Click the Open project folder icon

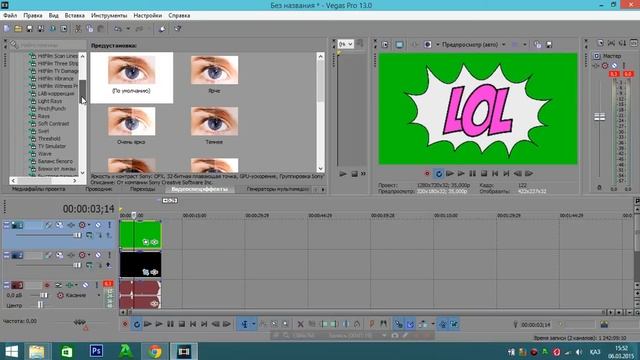(x=18, y=29)
